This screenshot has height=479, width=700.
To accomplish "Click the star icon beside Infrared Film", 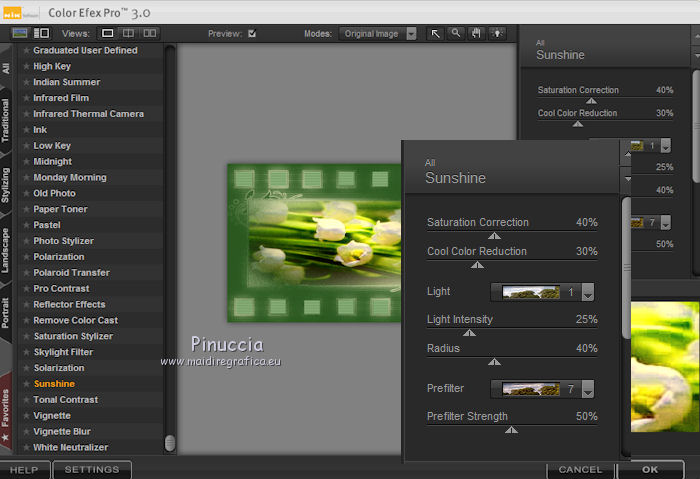I will 26,98.
